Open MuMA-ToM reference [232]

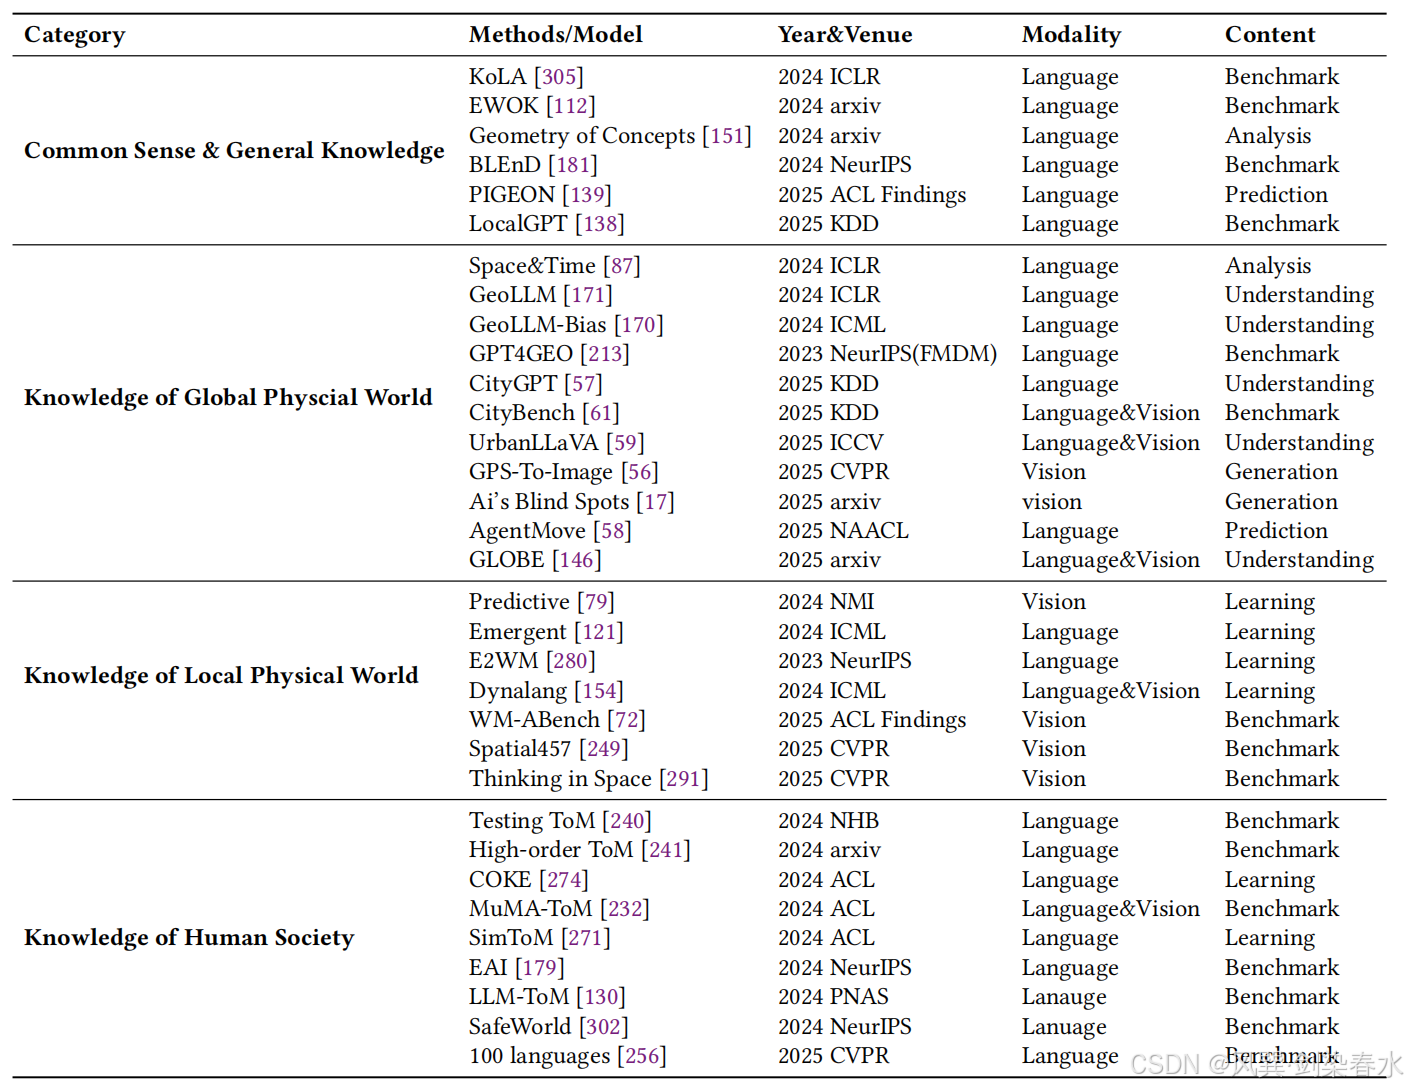(625, 909)
